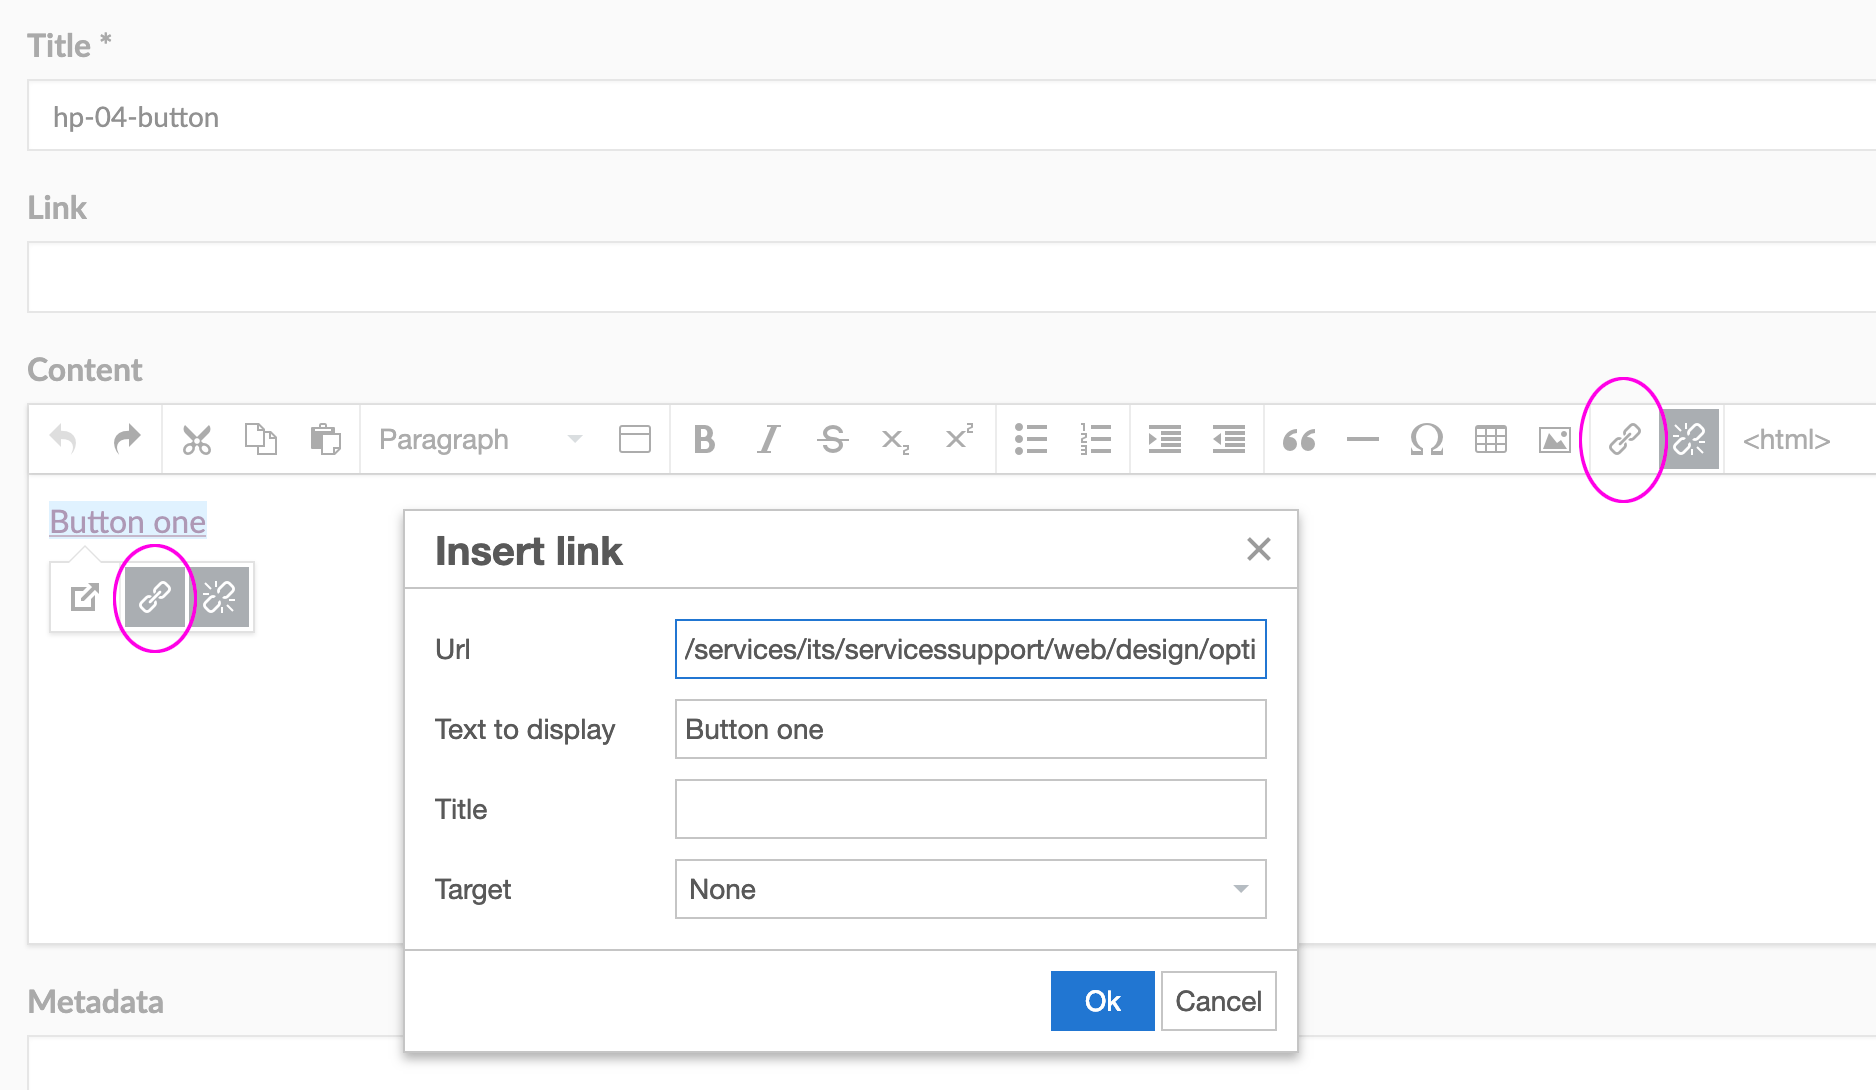Click the Button one hyperlink in editor
1876x1090 pixels.
(128, 521)
